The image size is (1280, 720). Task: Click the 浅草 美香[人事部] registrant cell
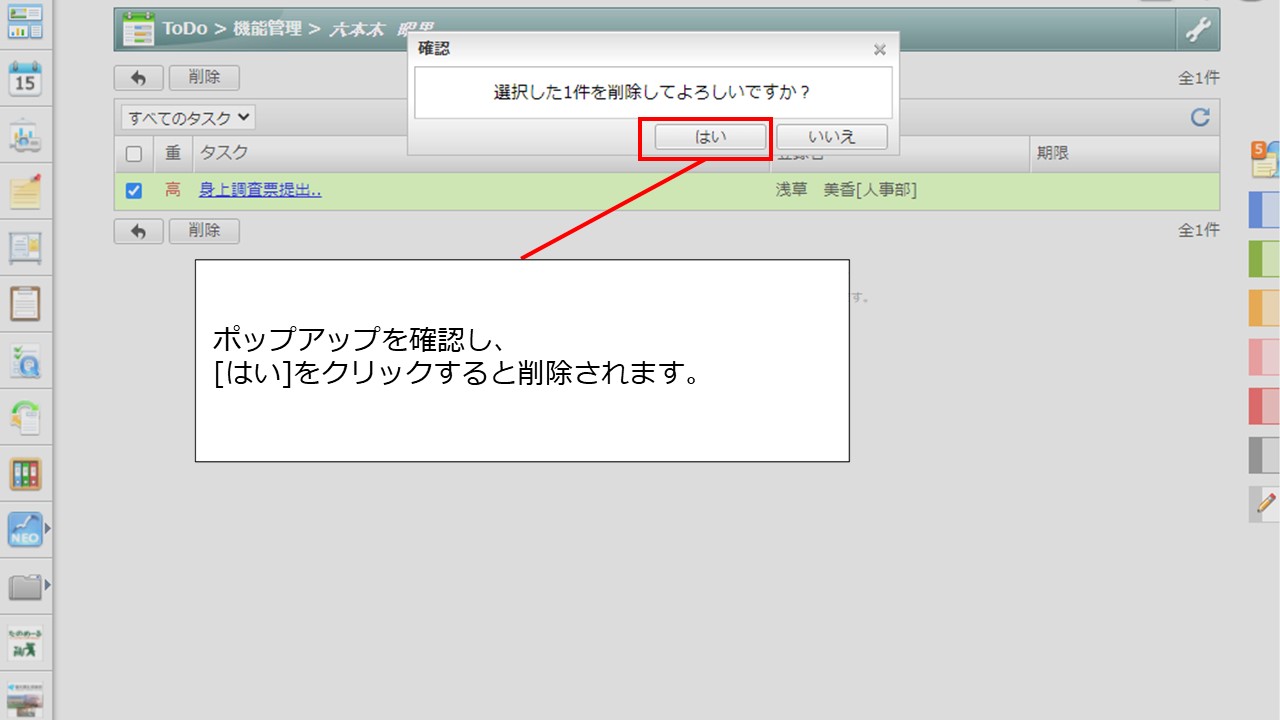(846, 190)
